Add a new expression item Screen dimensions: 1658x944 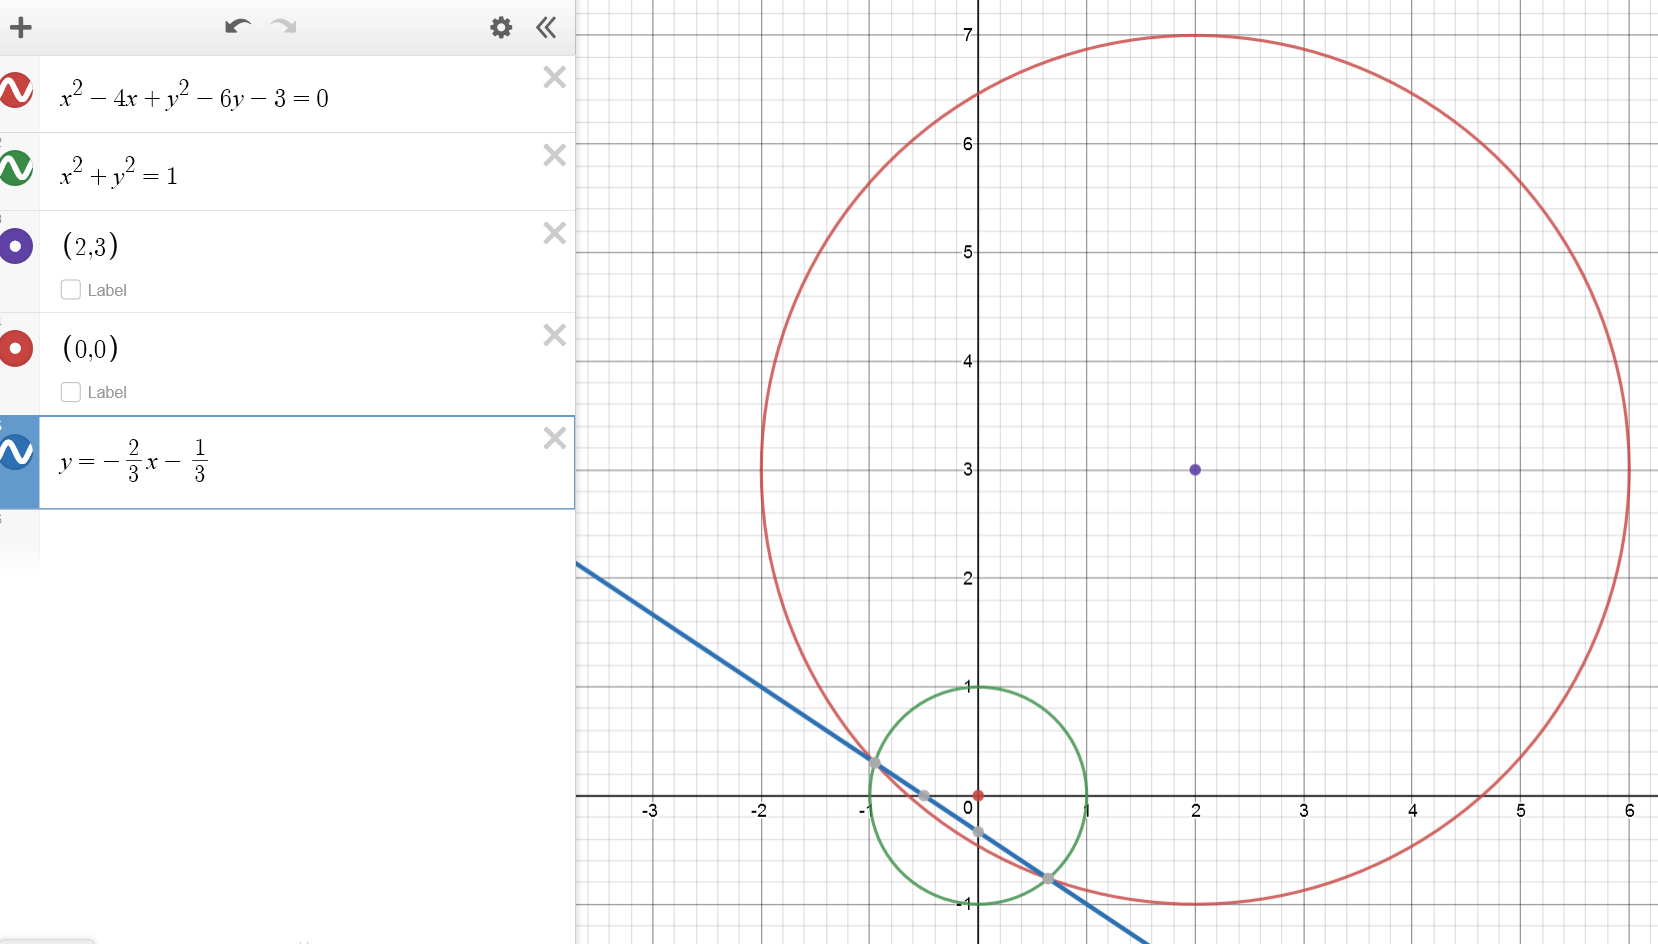pyautogui.click(x=21, y=27)
